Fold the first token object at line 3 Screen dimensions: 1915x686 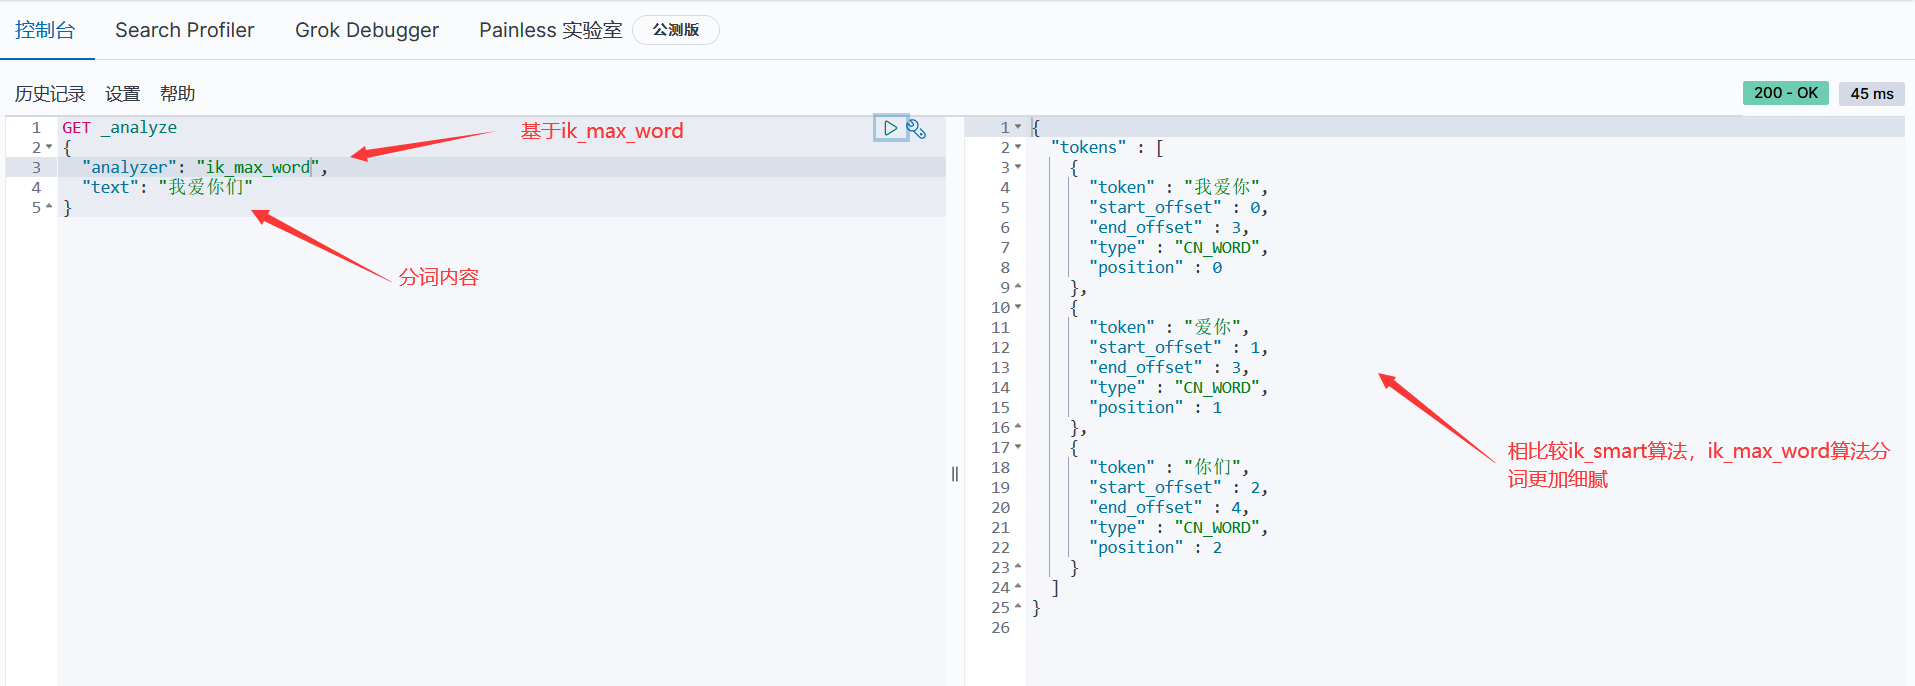1018,167
